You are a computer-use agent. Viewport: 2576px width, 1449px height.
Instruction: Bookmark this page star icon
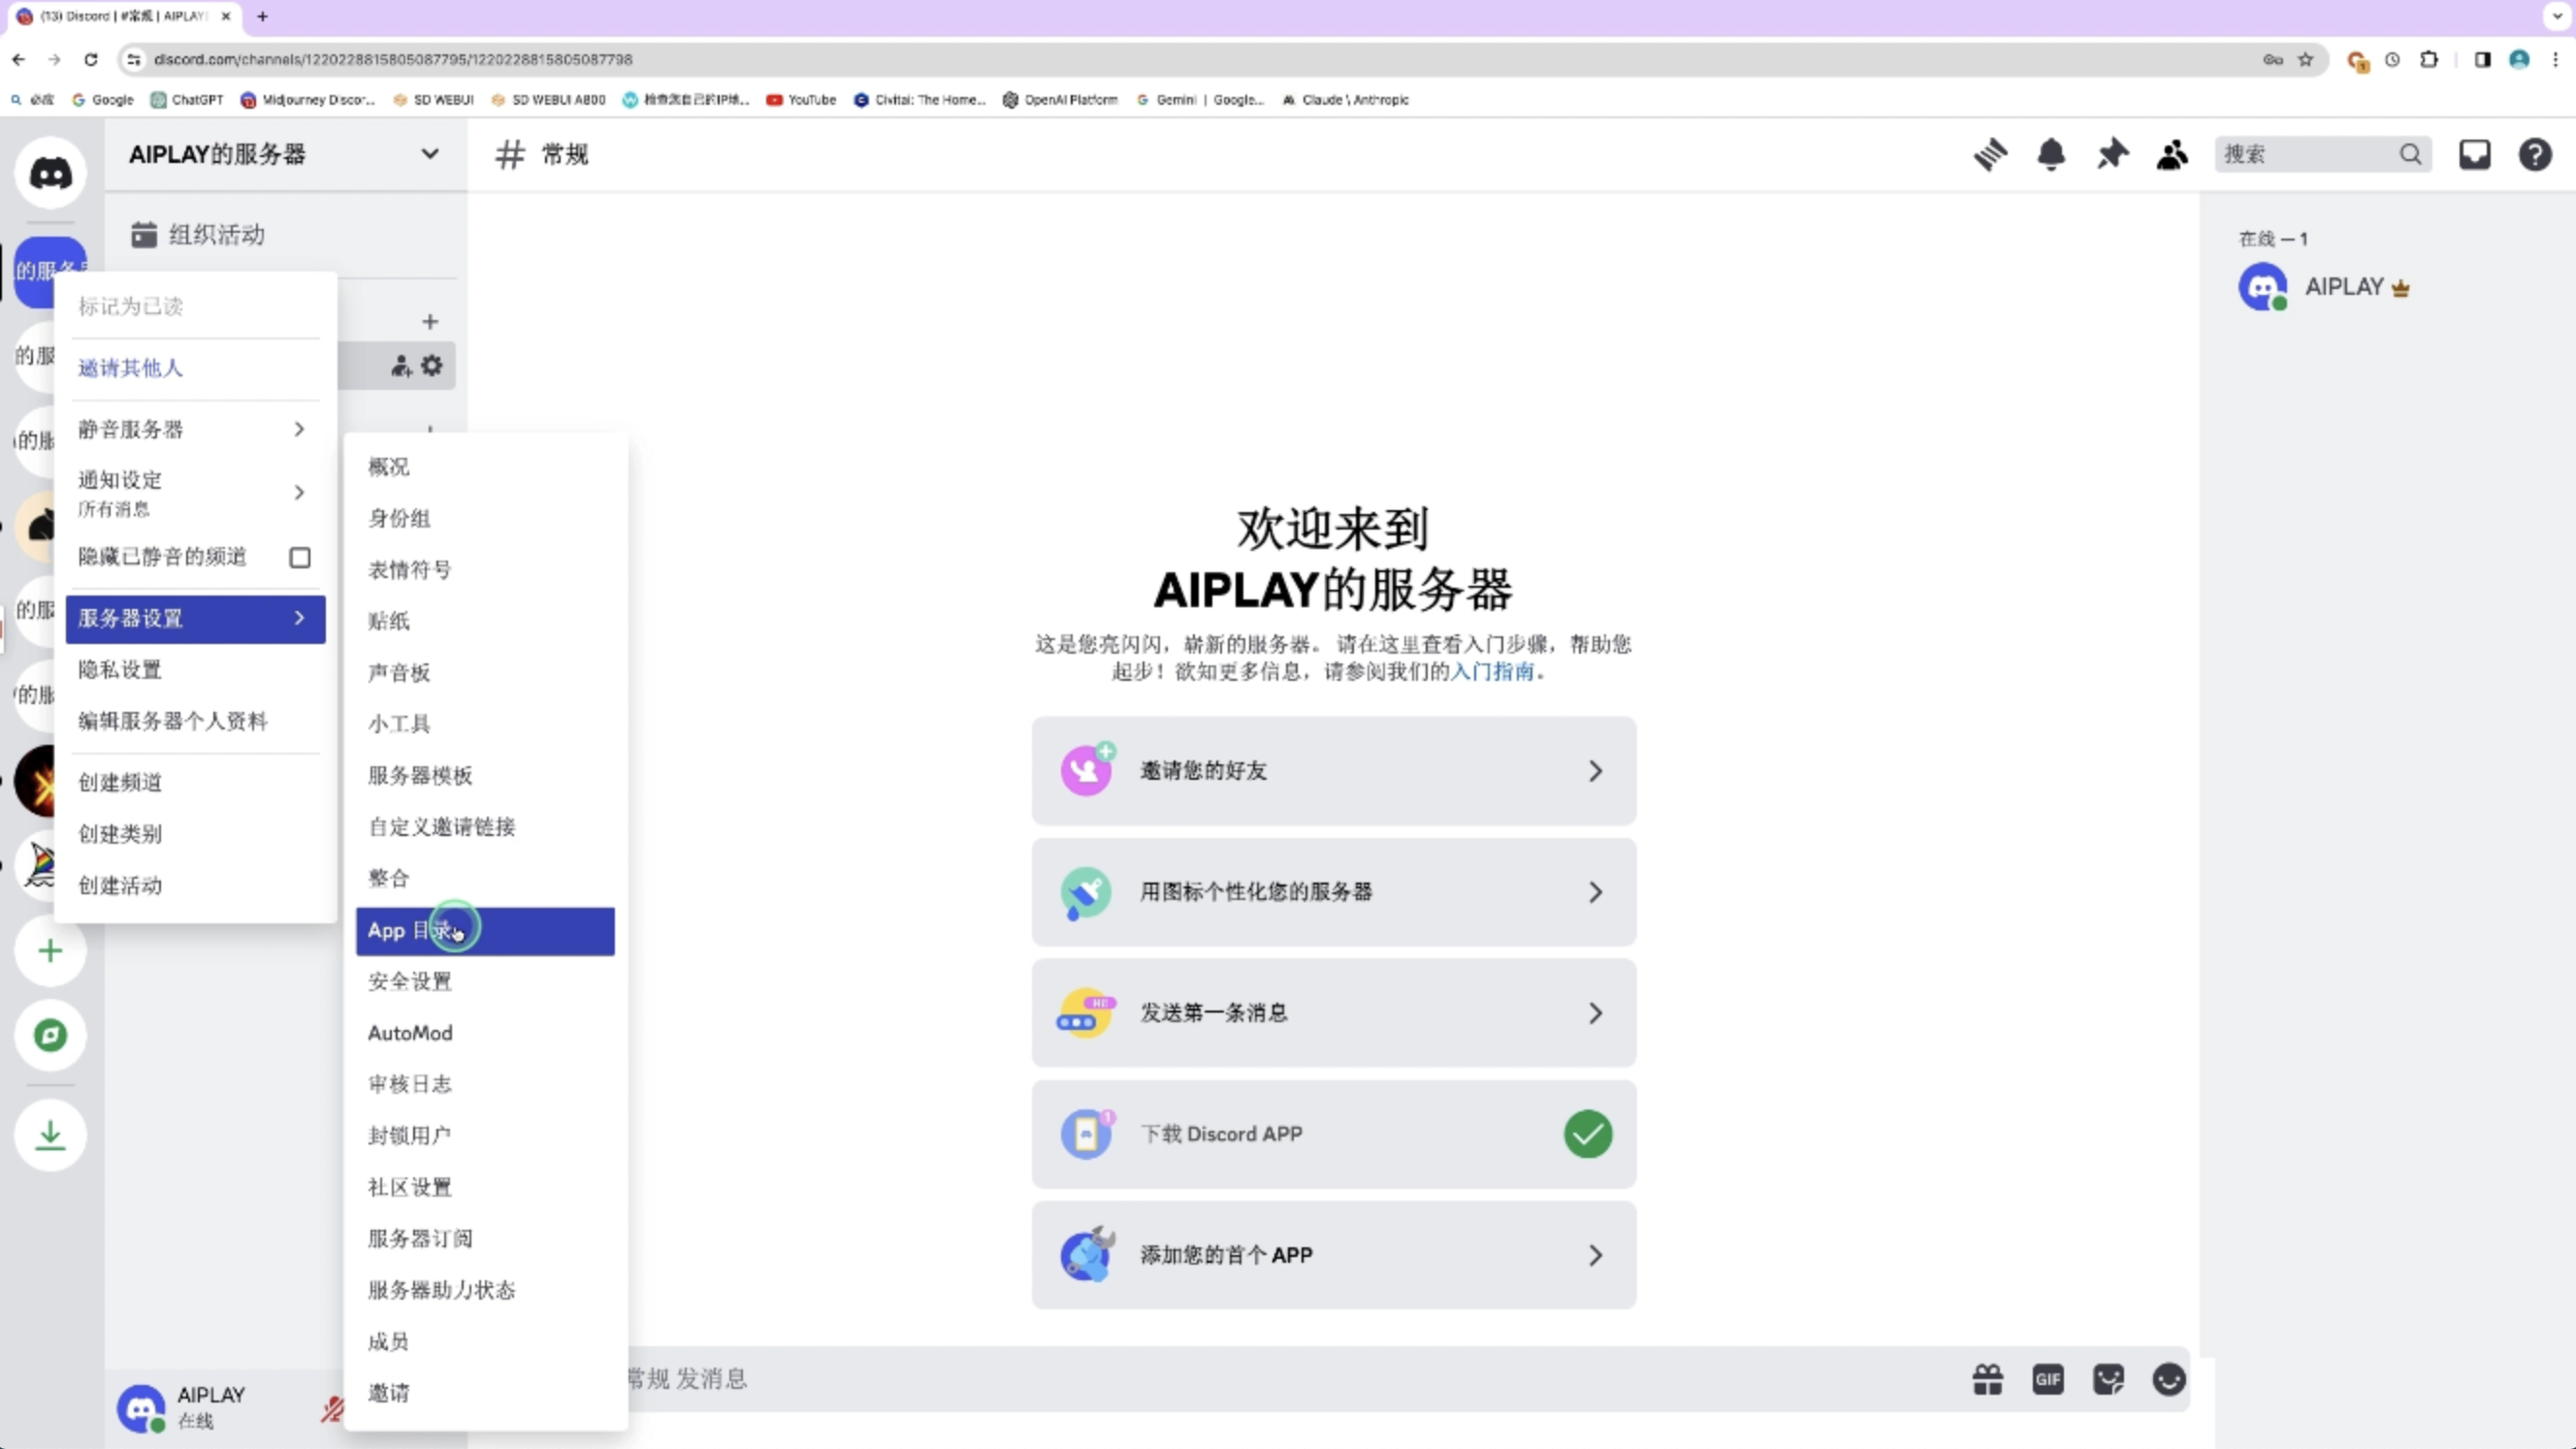(2306, 59)
